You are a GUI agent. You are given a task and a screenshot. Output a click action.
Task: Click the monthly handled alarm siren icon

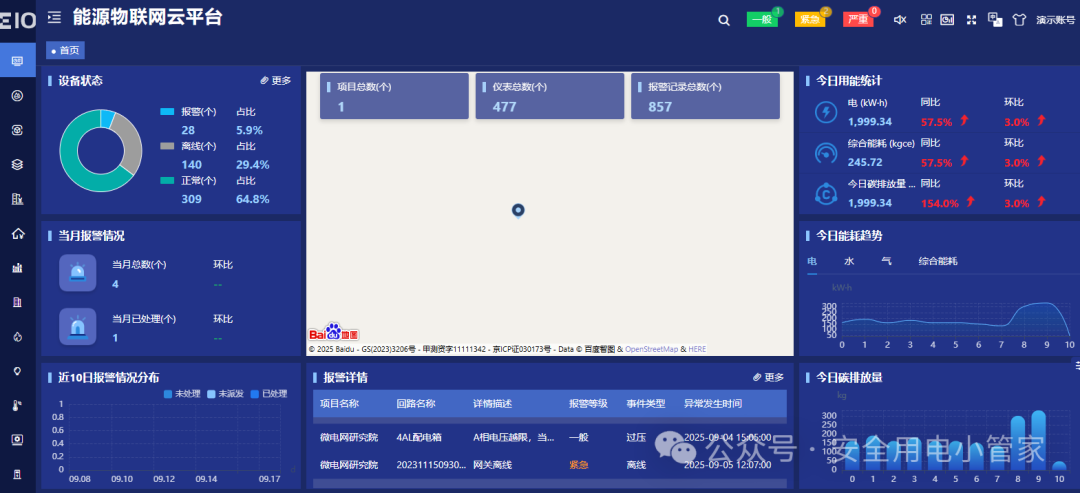click(77, 326)
